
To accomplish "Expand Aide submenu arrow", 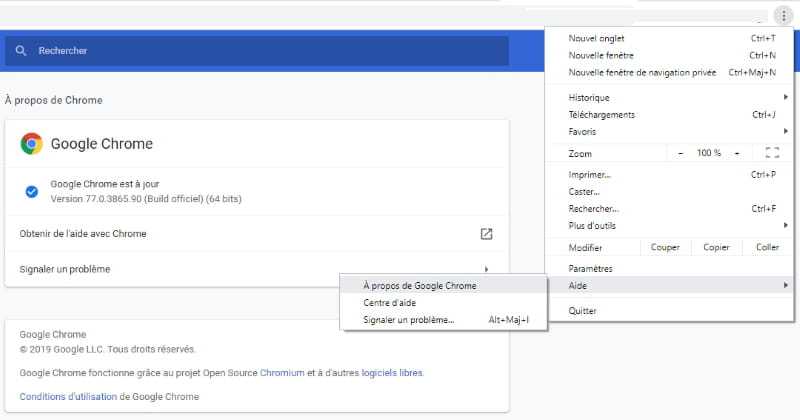I will click(786, 285).
